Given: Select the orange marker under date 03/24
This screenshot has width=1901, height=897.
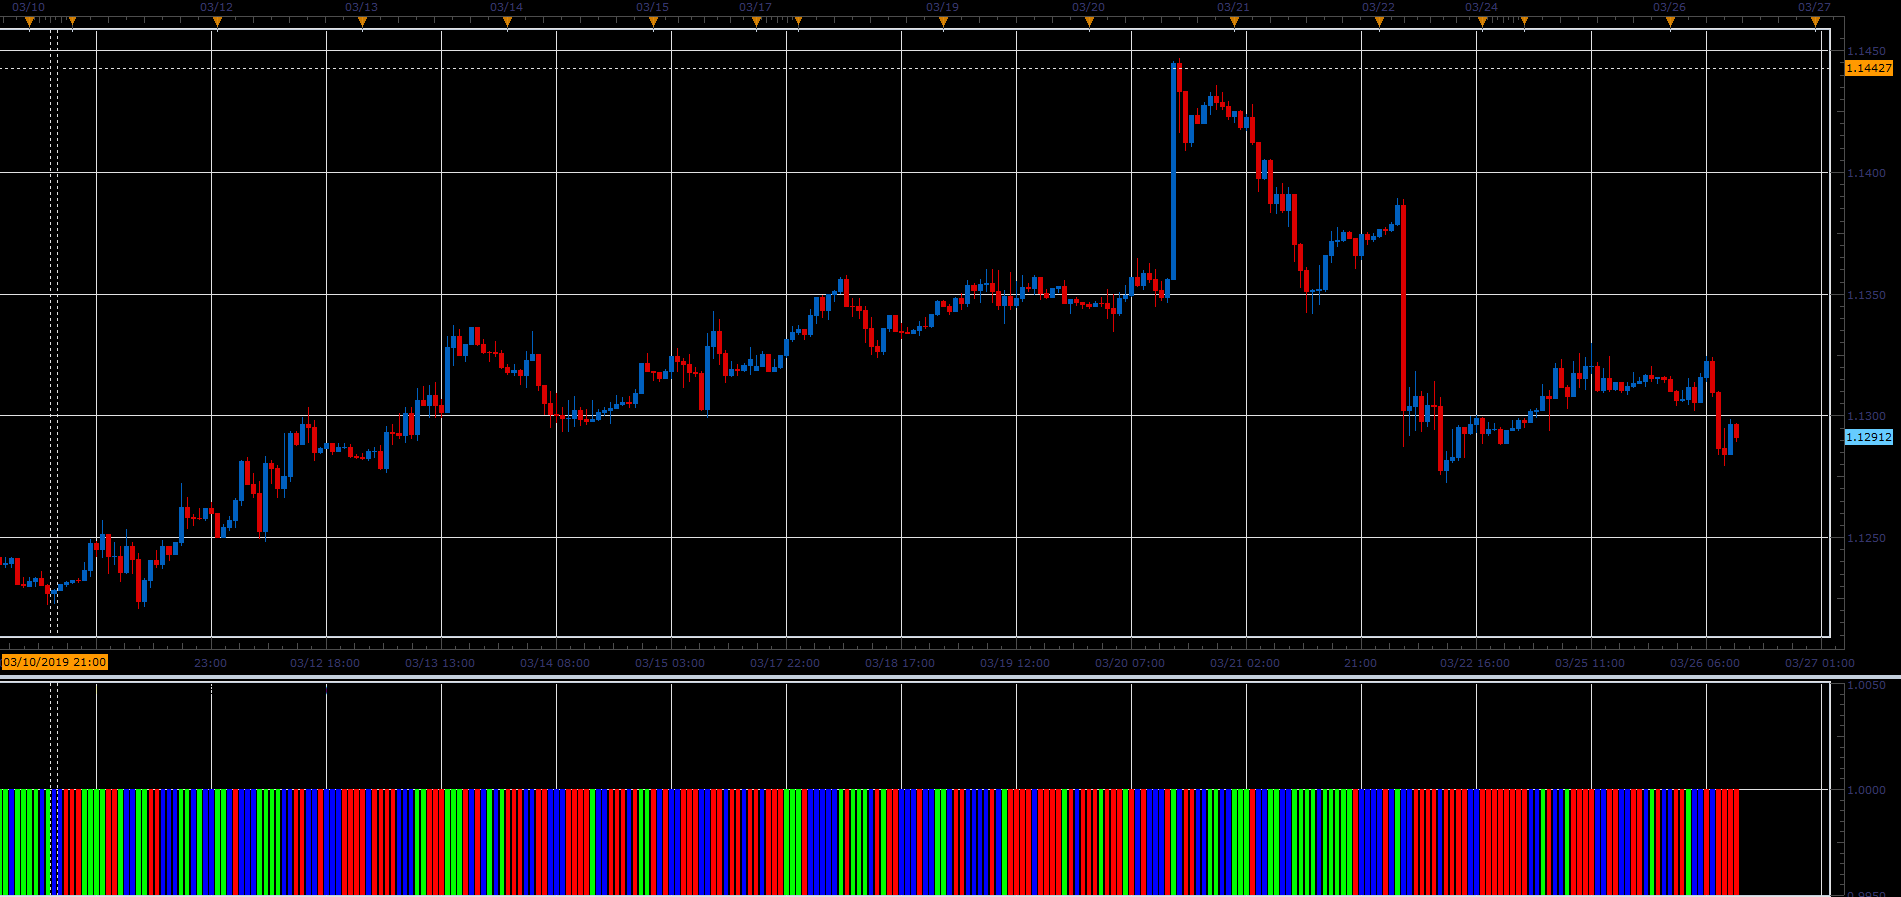Looking at the screenshot, I should [1482, 22].
